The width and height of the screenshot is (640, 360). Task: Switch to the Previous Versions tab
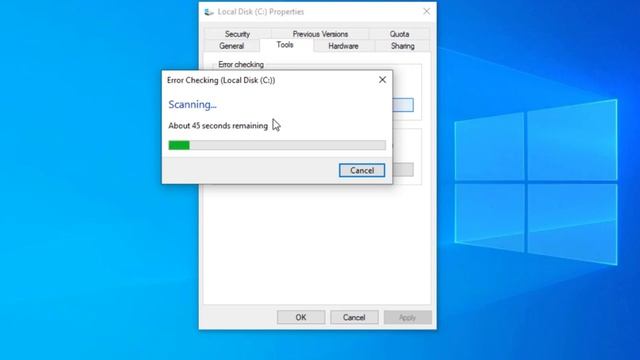[320, 34]
